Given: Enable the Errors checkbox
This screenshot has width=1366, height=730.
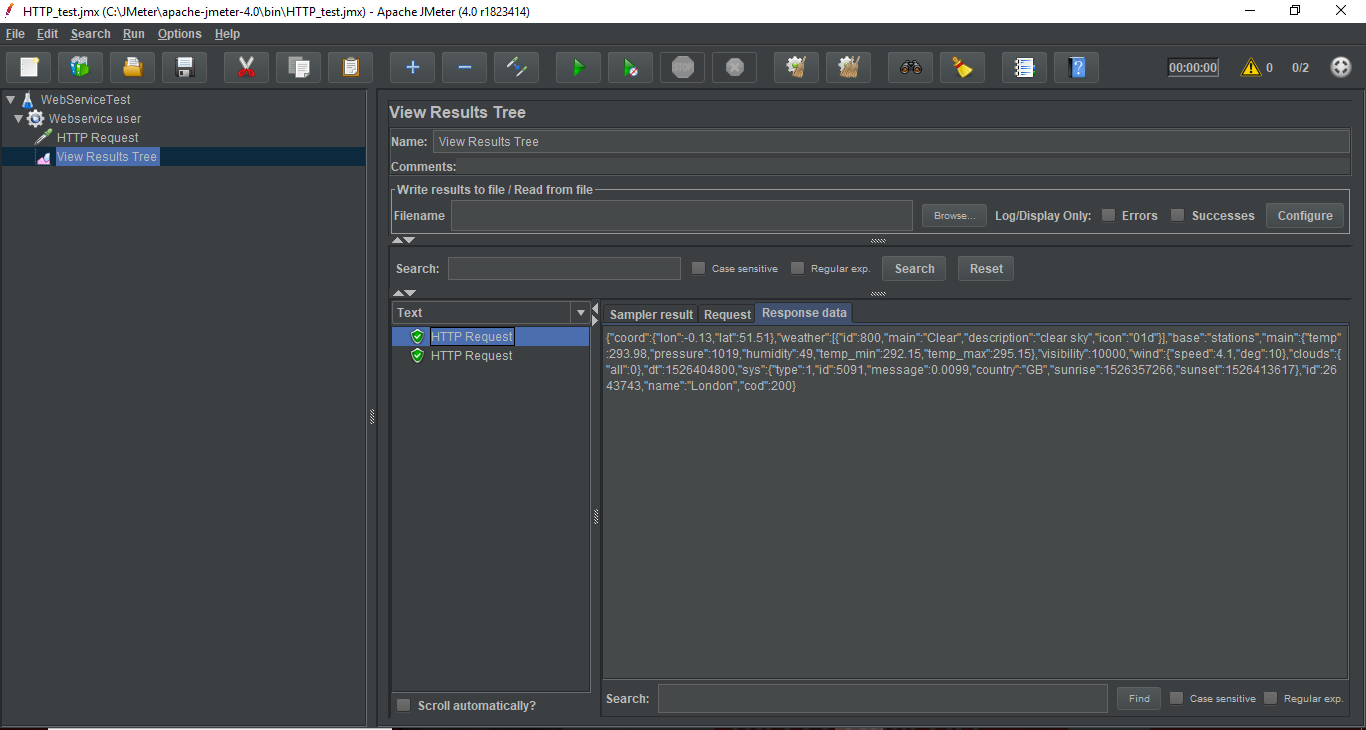Looking at the screenshot, I should click(x=1109, y=215).
